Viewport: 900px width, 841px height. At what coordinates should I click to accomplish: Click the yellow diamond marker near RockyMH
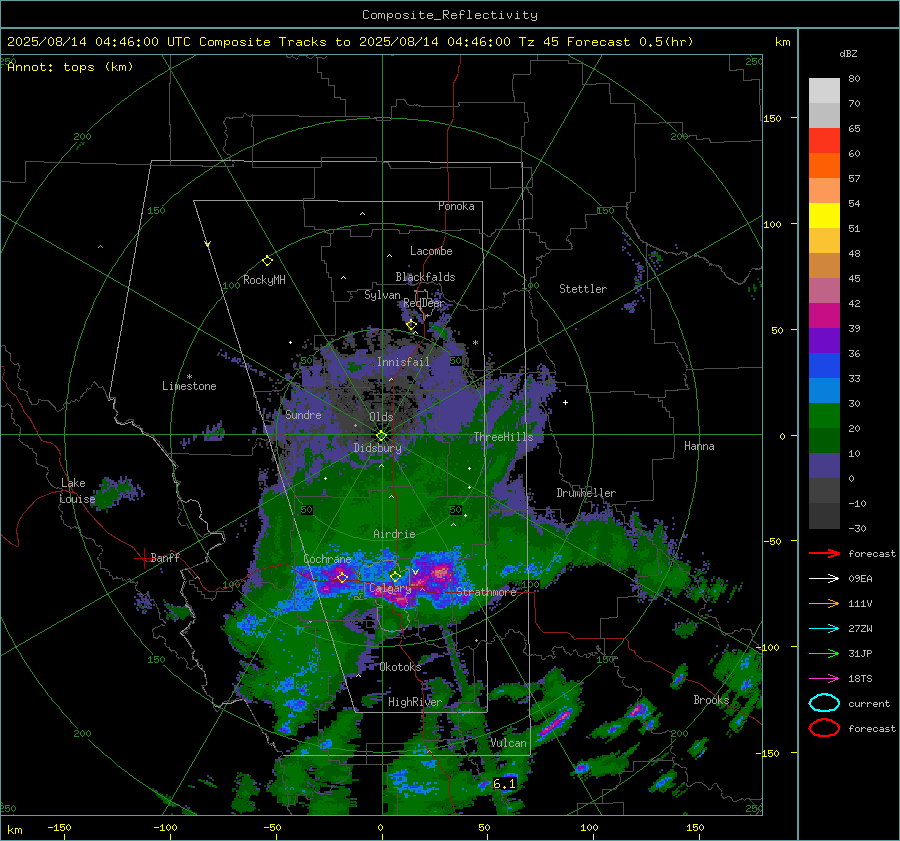click(x=267, y=261)
